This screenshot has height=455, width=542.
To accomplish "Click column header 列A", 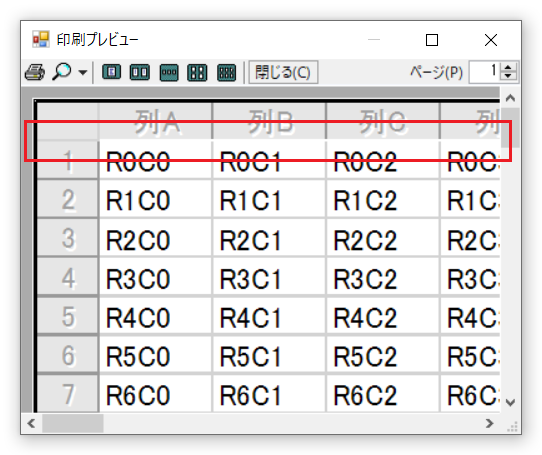I will point(156,122).
